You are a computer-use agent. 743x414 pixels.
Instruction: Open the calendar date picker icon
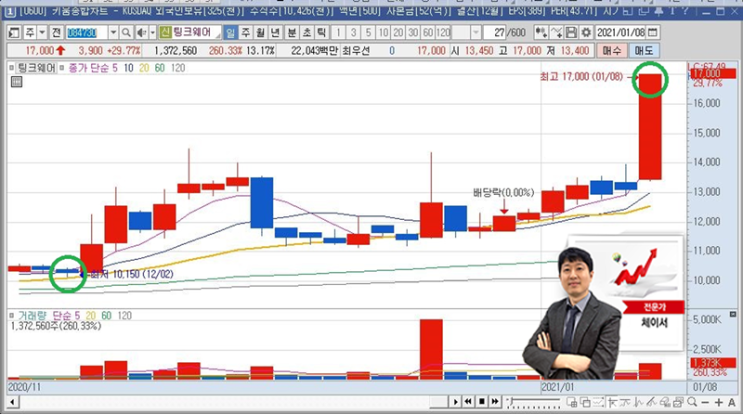(652, 33)
